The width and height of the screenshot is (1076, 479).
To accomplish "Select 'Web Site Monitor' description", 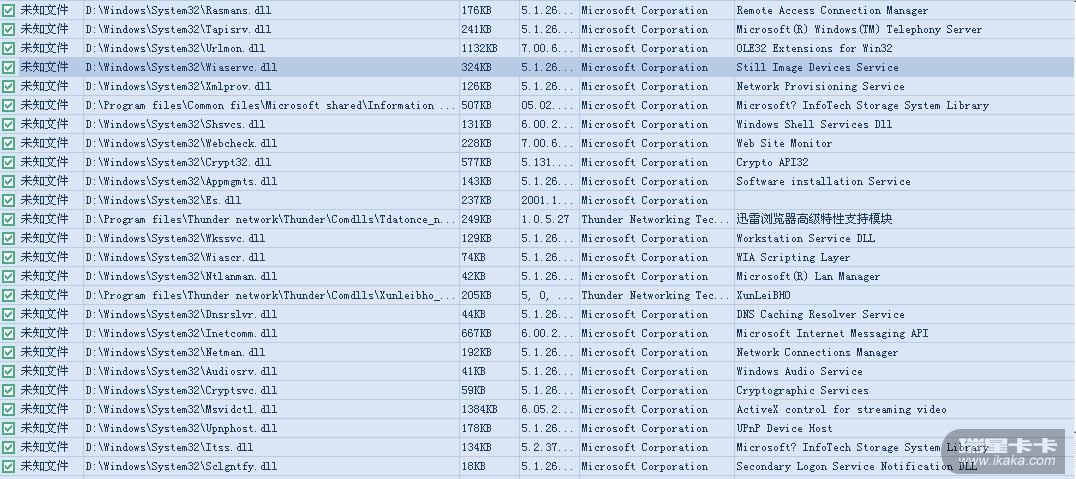I will pyautogui.click(x=784, y=143).
